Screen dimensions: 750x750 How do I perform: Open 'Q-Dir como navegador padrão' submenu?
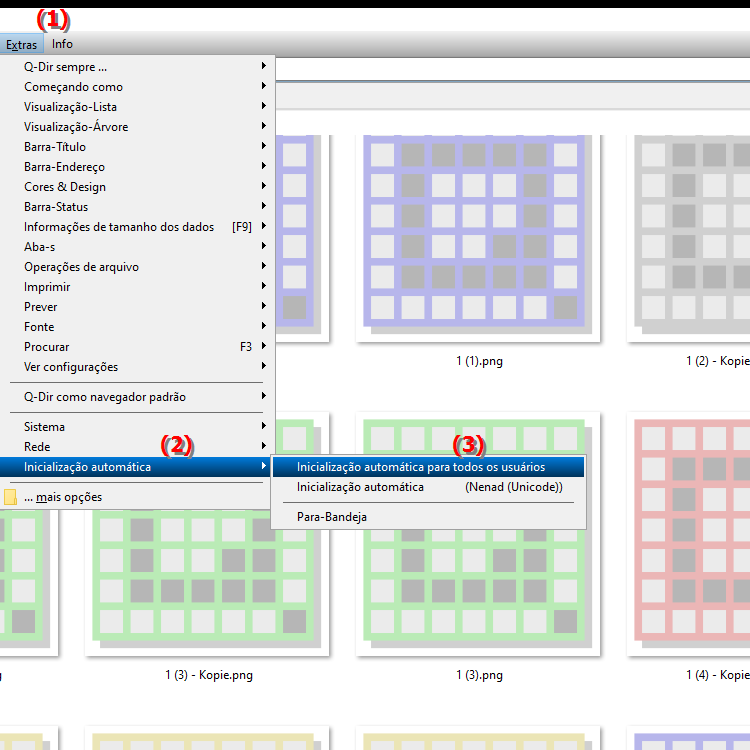pyautogui.click(x=137, y=397)
